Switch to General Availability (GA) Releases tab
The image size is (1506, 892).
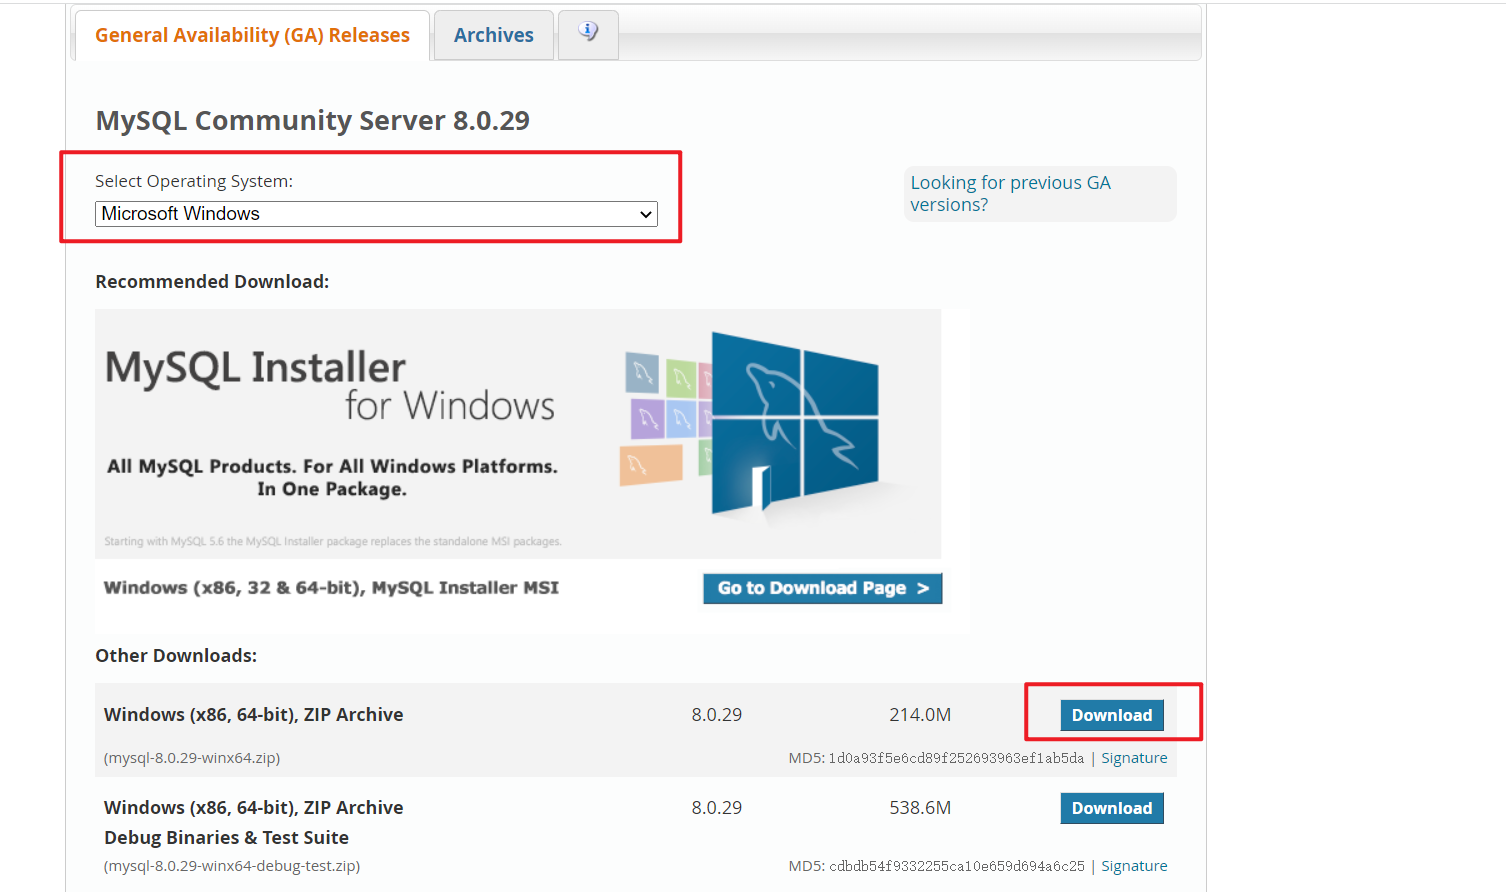(252, 35)
